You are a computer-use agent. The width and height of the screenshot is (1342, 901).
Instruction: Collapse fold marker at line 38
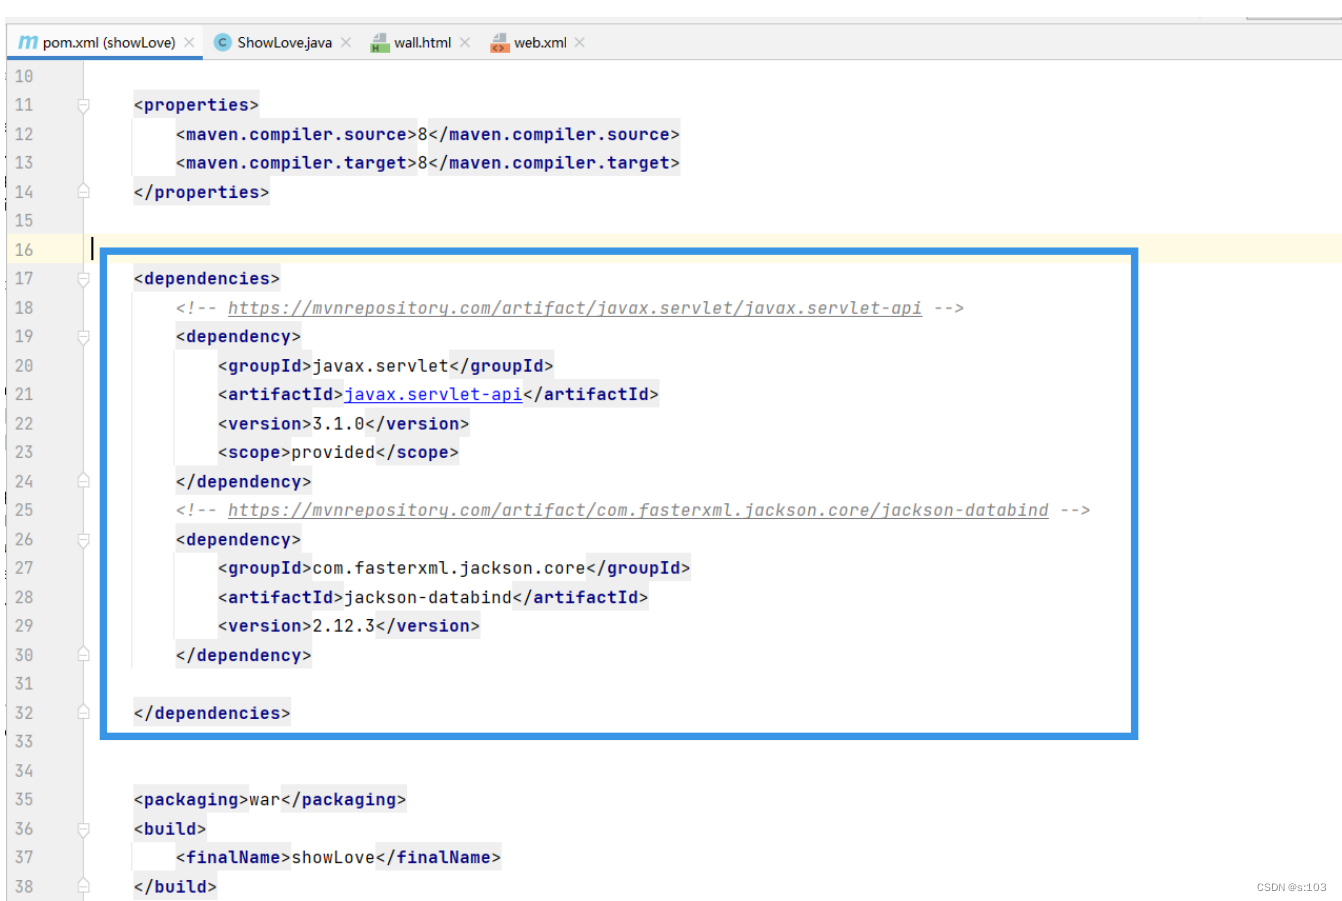(x=84, y=886)
